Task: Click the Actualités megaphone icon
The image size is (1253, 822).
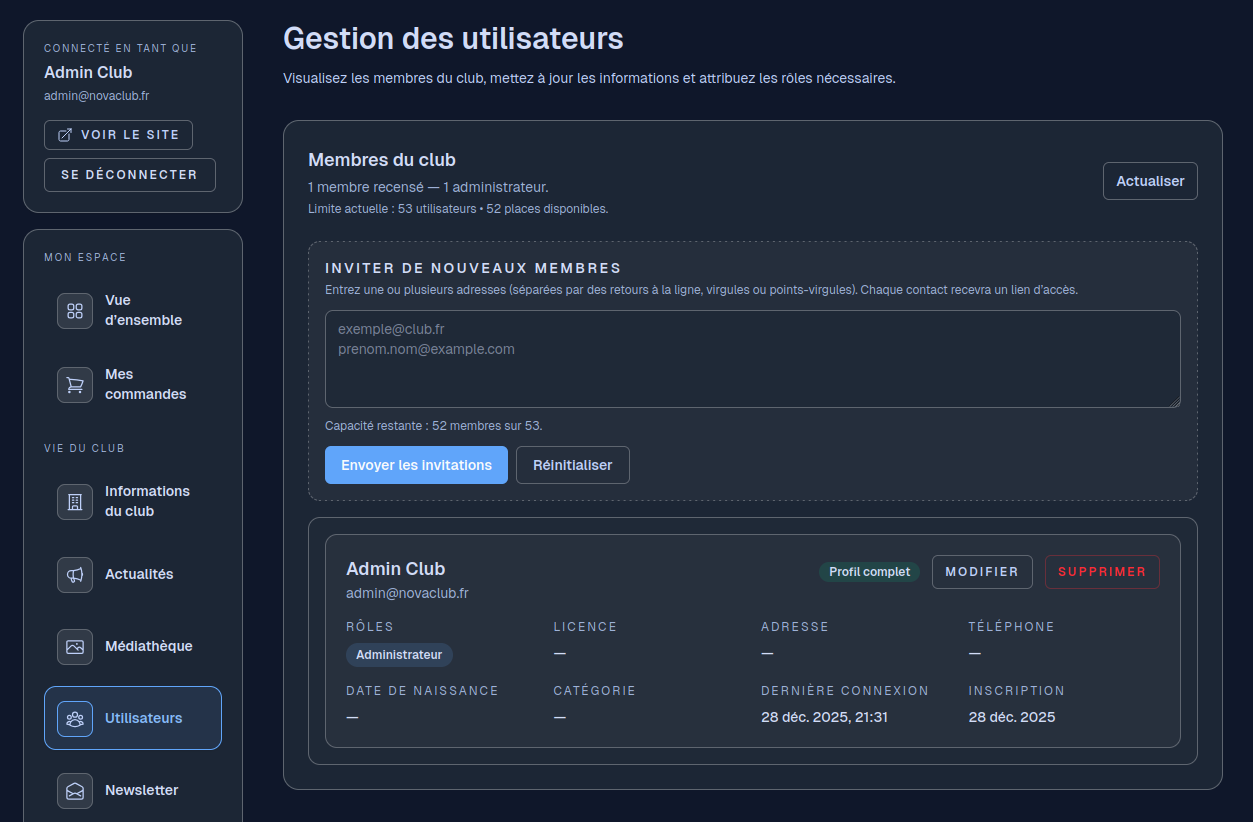Action: [75, 575]
